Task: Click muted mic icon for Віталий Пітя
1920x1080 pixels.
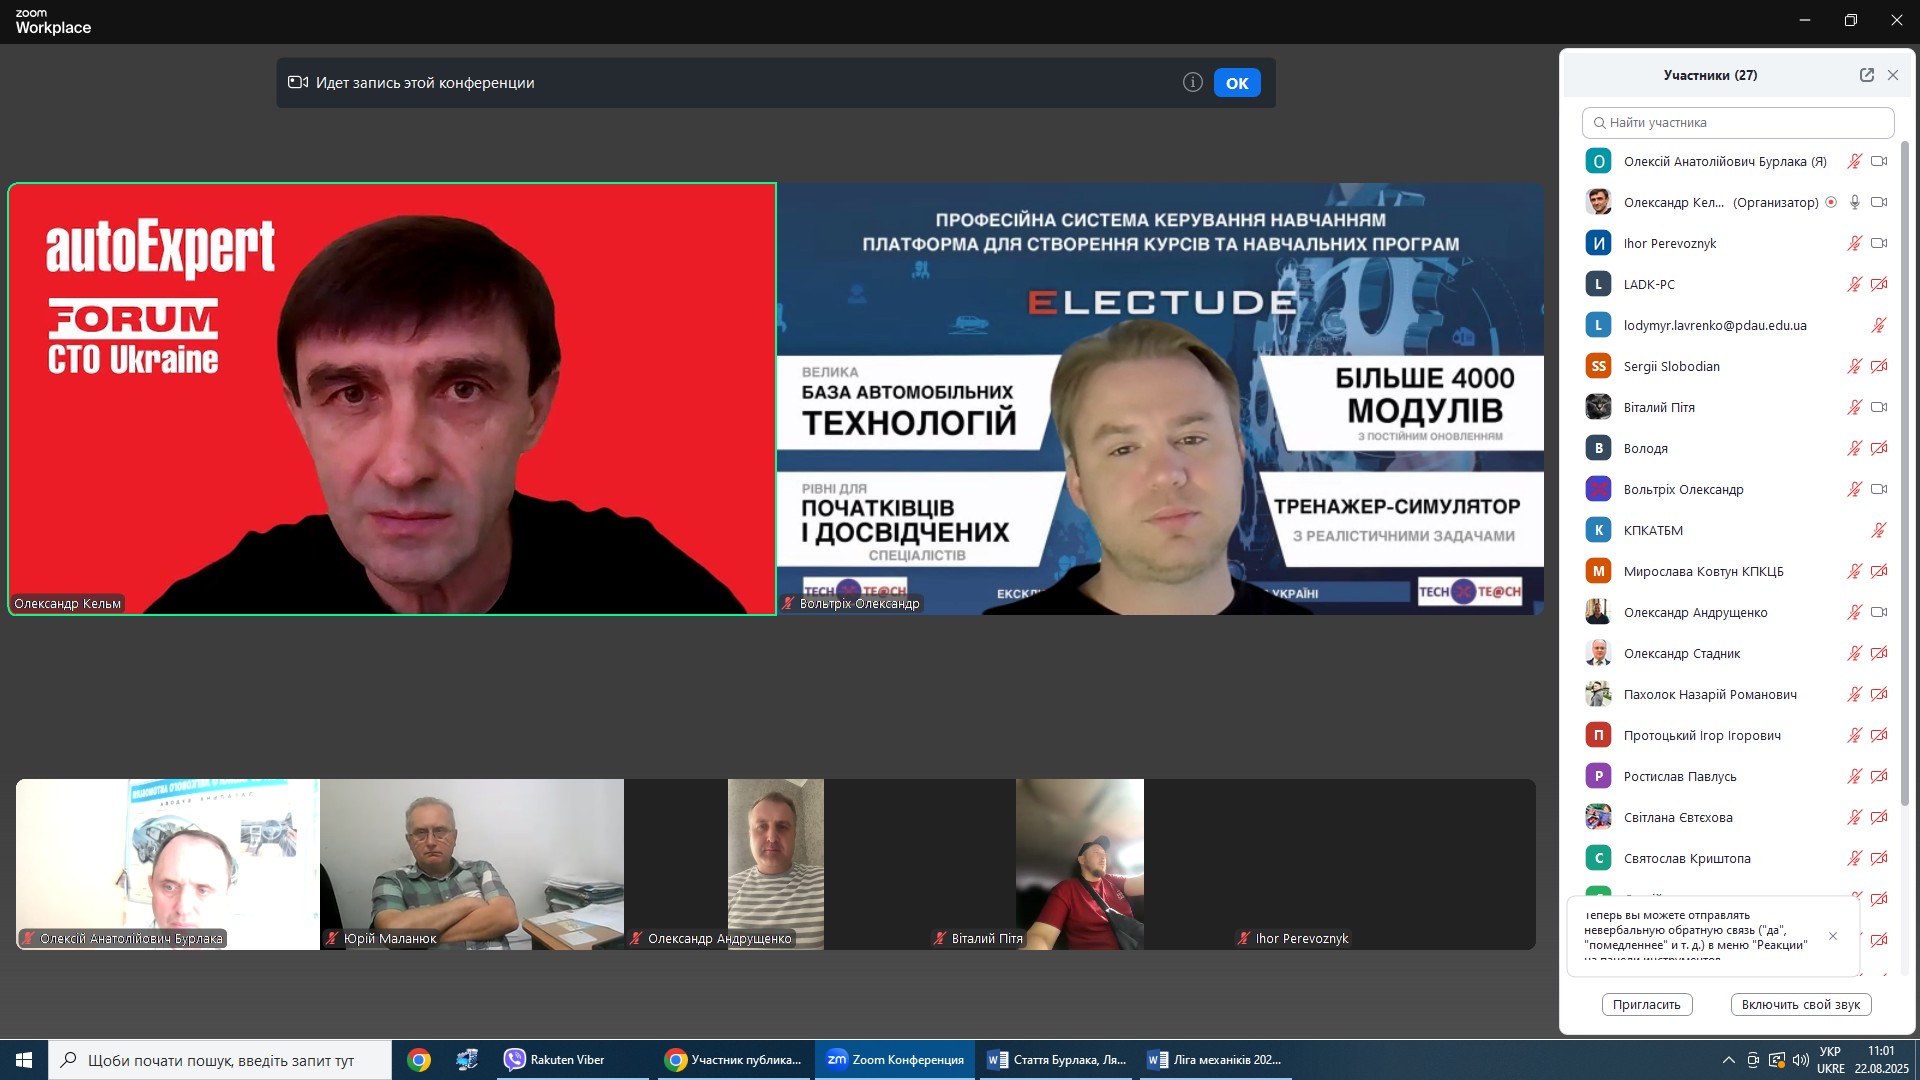Action: tap(1854, 407)
